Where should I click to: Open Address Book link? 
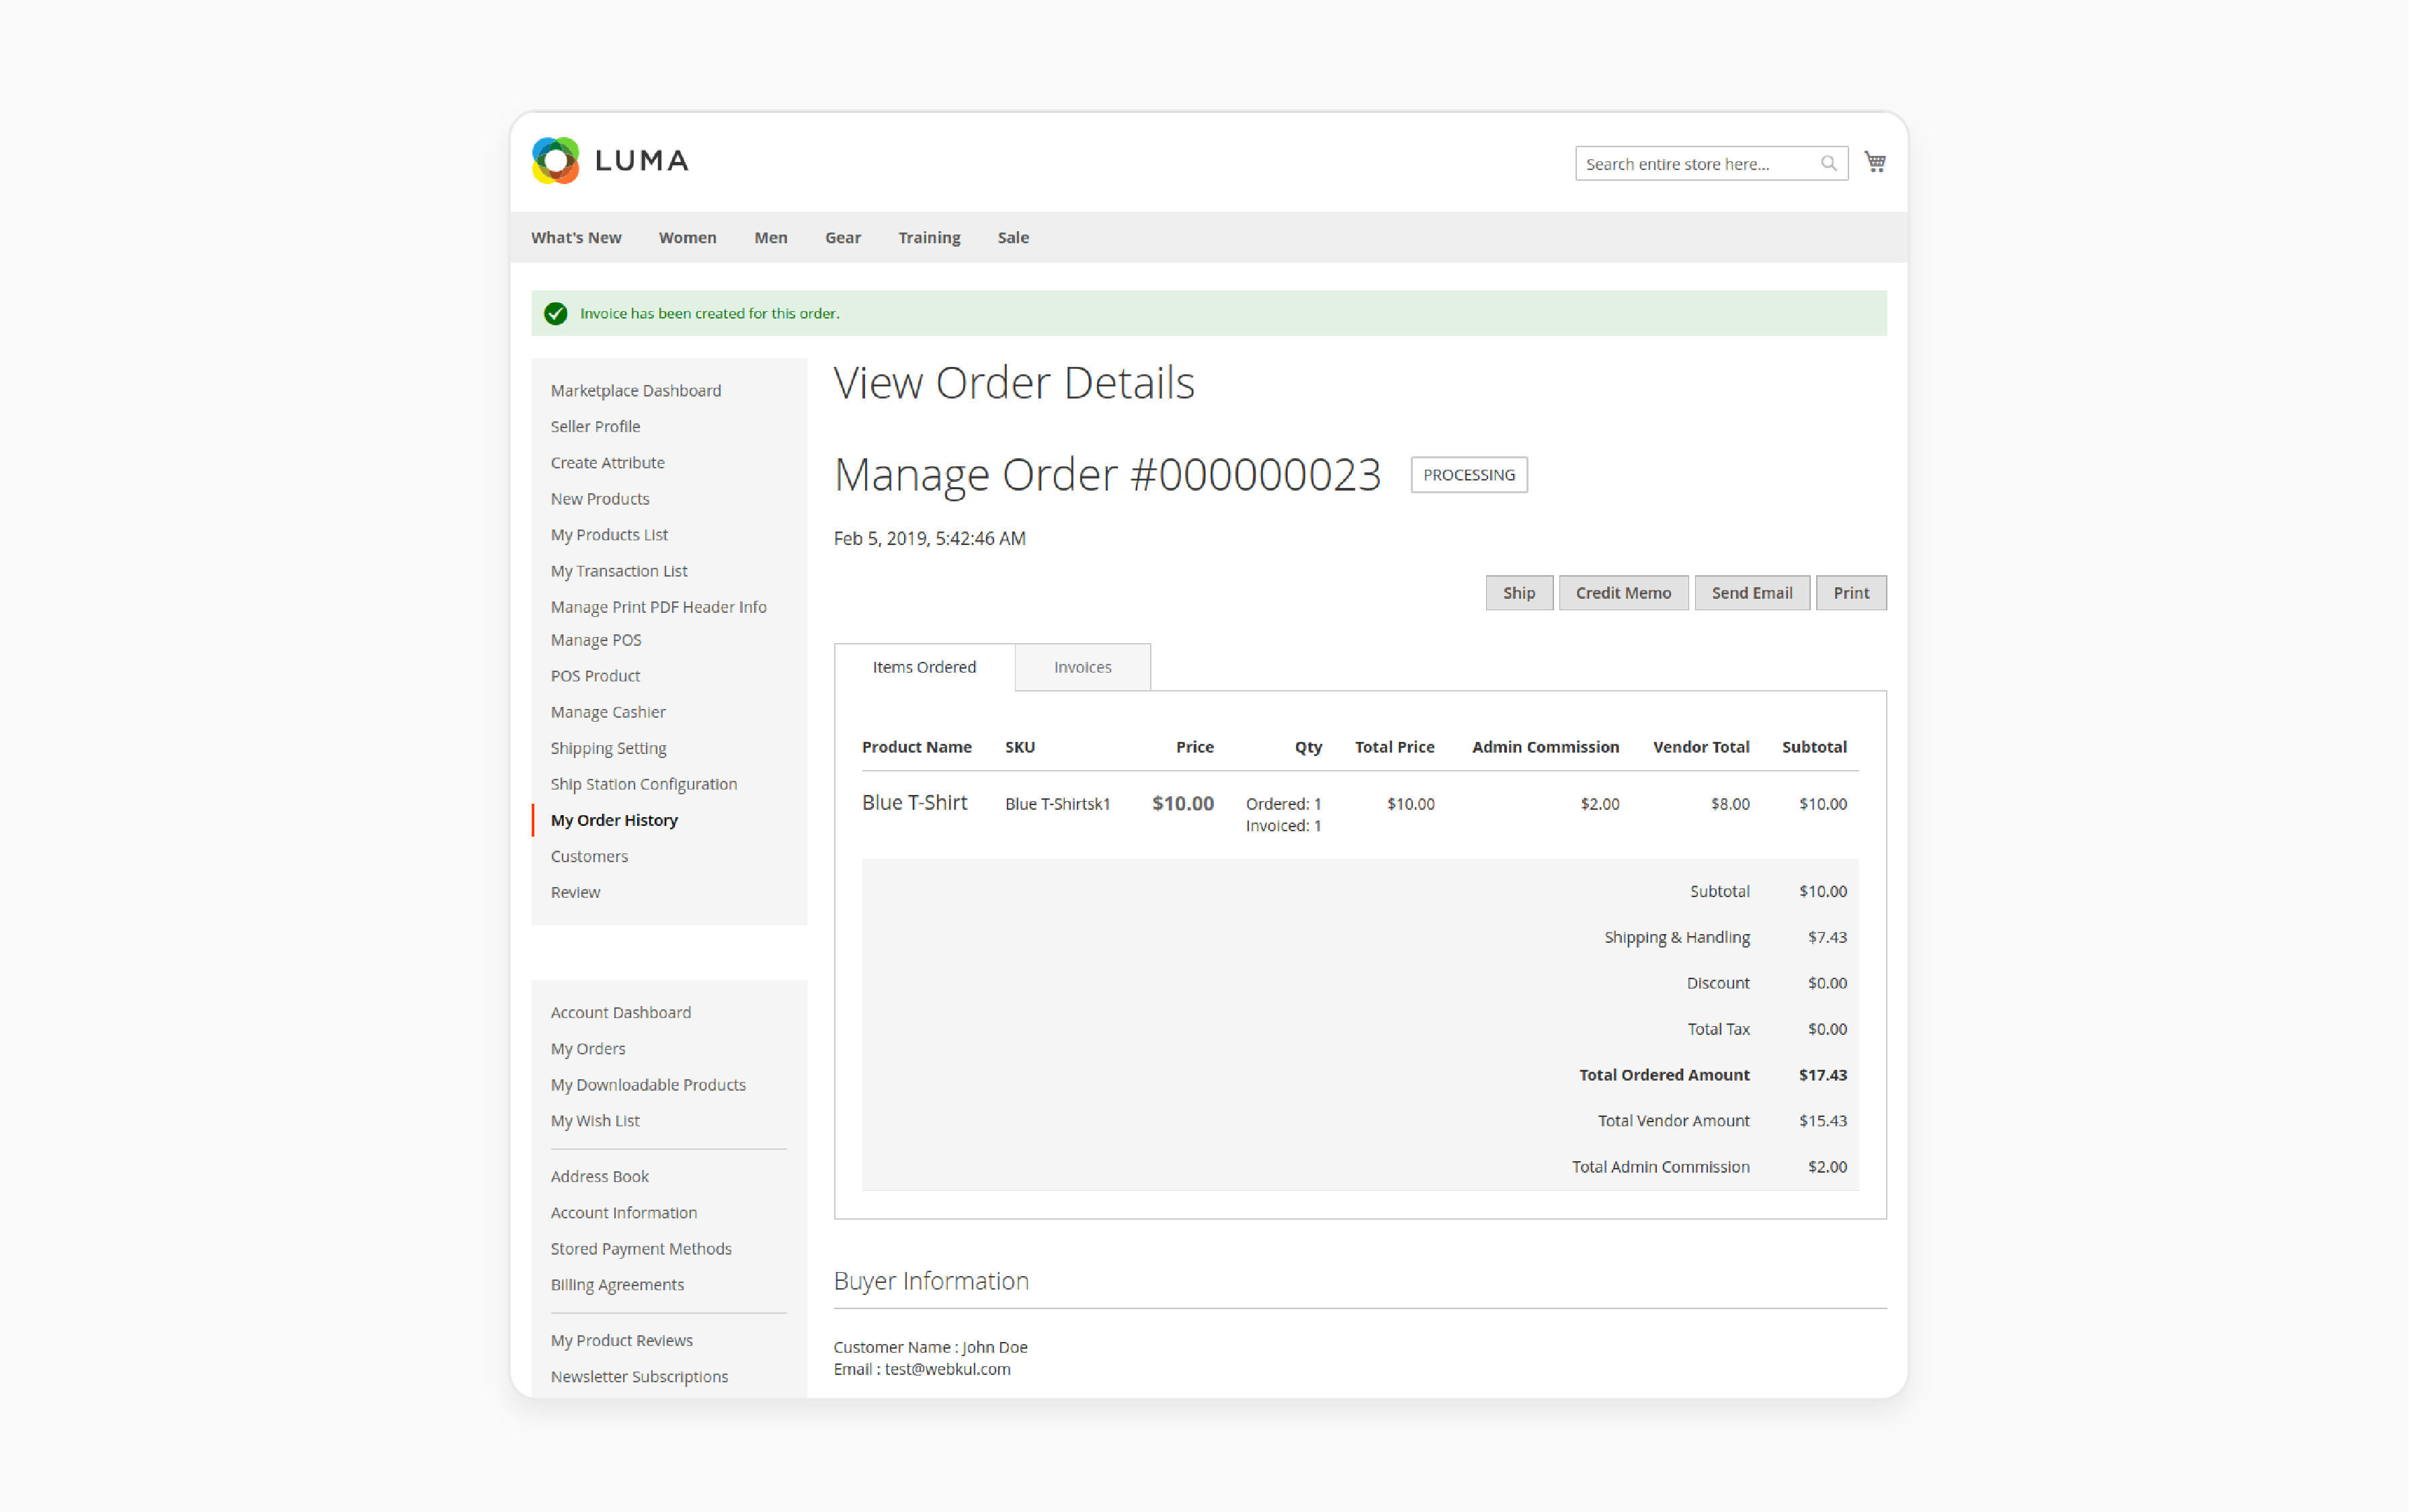(599, 1177)
